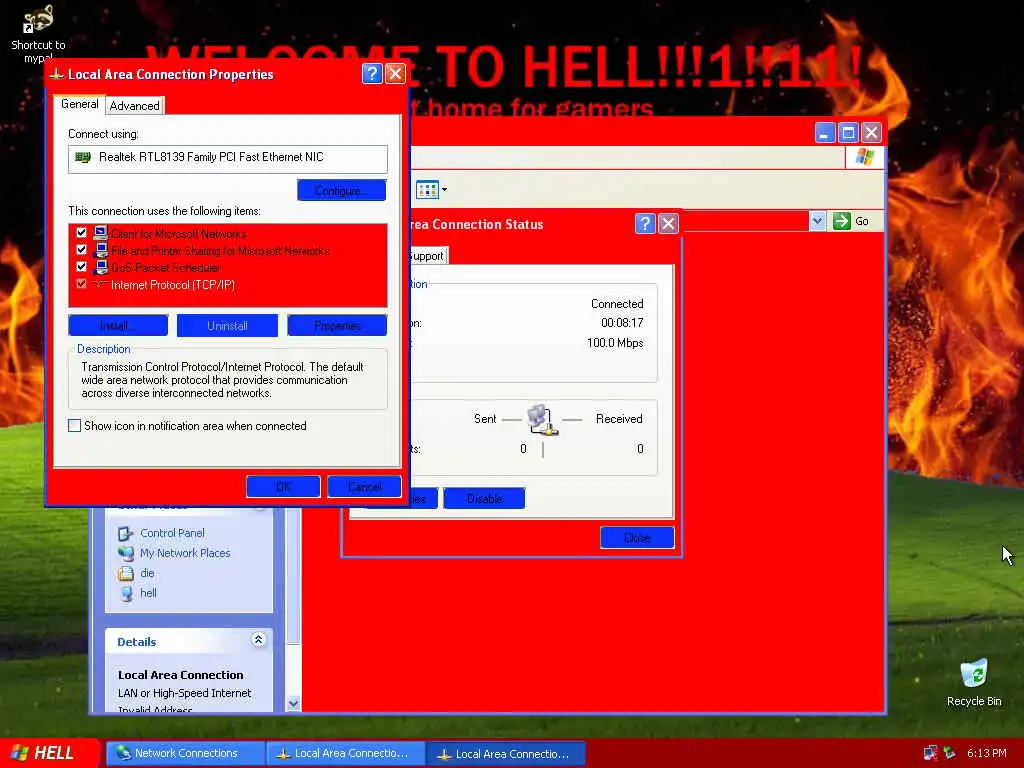The height and width of the screenshot is (768, 1024).
Task: Expand address bar dropdown arrow
Action: click(817, 221)
